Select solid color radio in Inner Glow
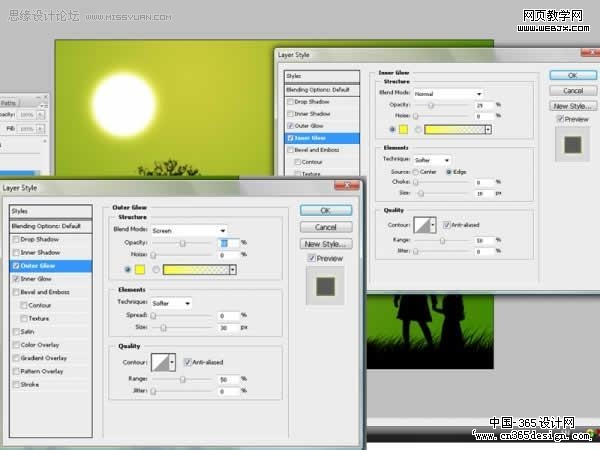This screenshot has width=600, height=450. click(392, 129)
